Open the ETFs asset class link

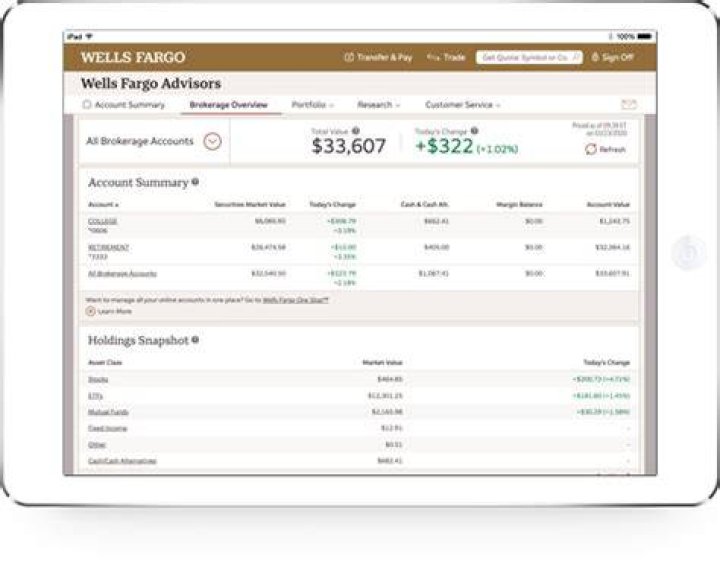pyautogui.click(x=96, y=396)
